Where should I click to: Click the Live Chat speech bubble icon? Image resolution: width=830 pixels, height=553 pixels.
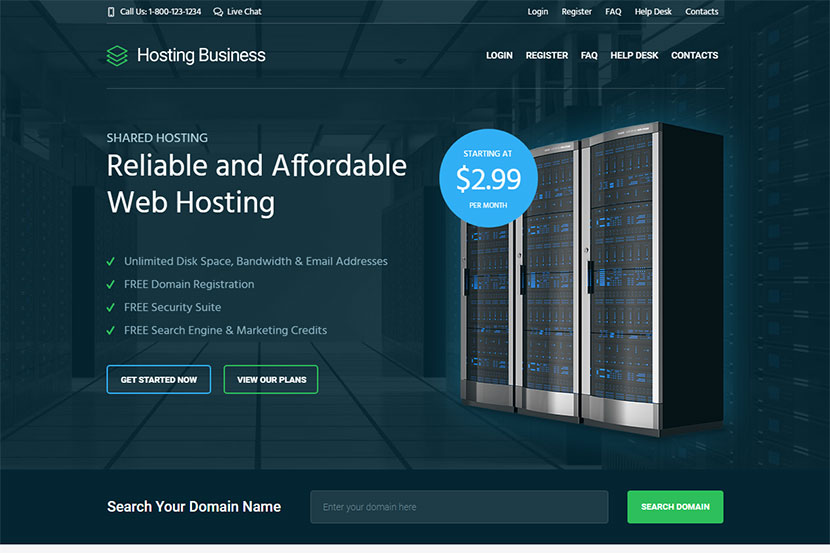pos(218,12)
